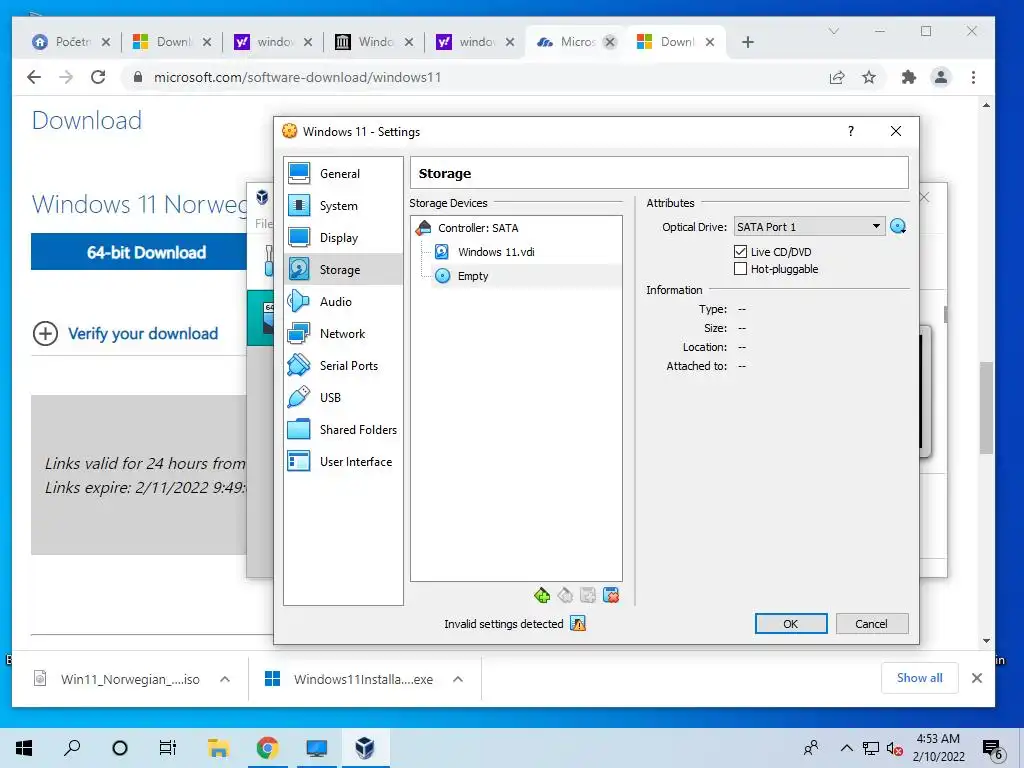The height and width of the screenshot is (768, 1024).
Task: Open Serial Ports settings category
Action: 343,366
